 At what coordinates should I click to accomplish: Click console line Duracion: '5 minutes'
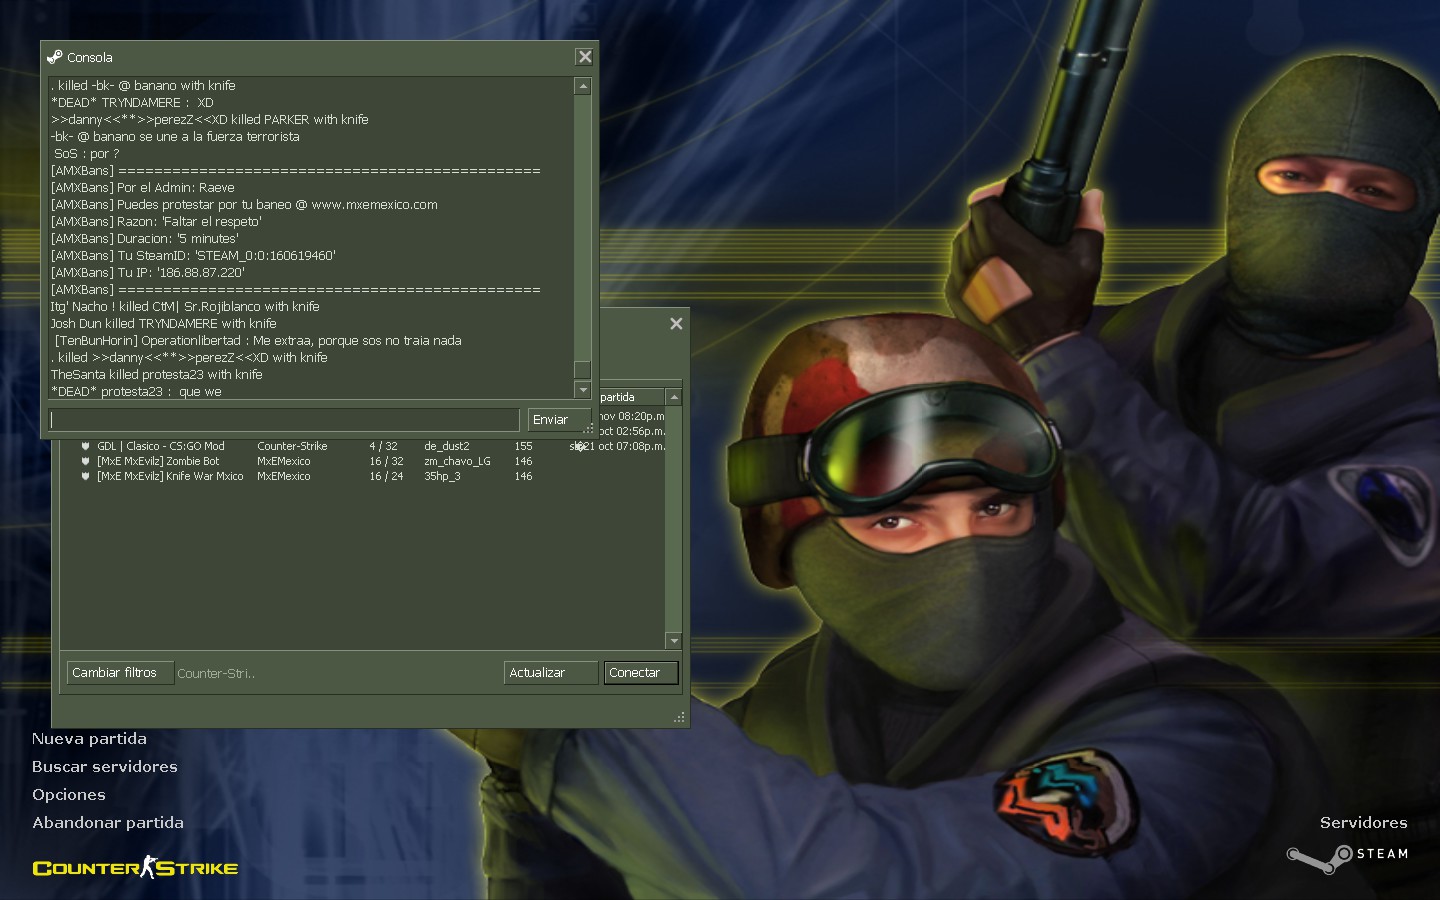145,238
